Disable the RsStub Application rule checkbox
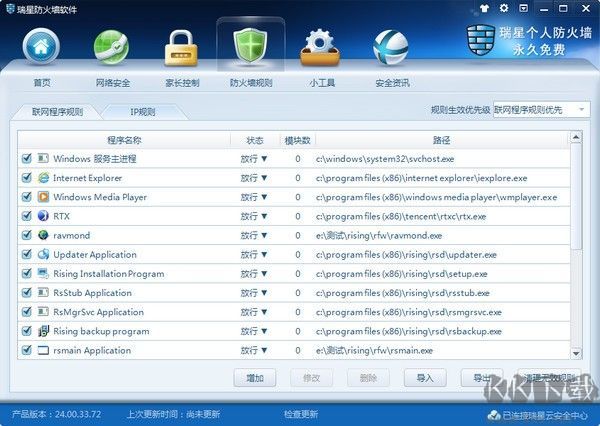Image resolution: width=600 pixels, height=426 pixels. (26, 292)
